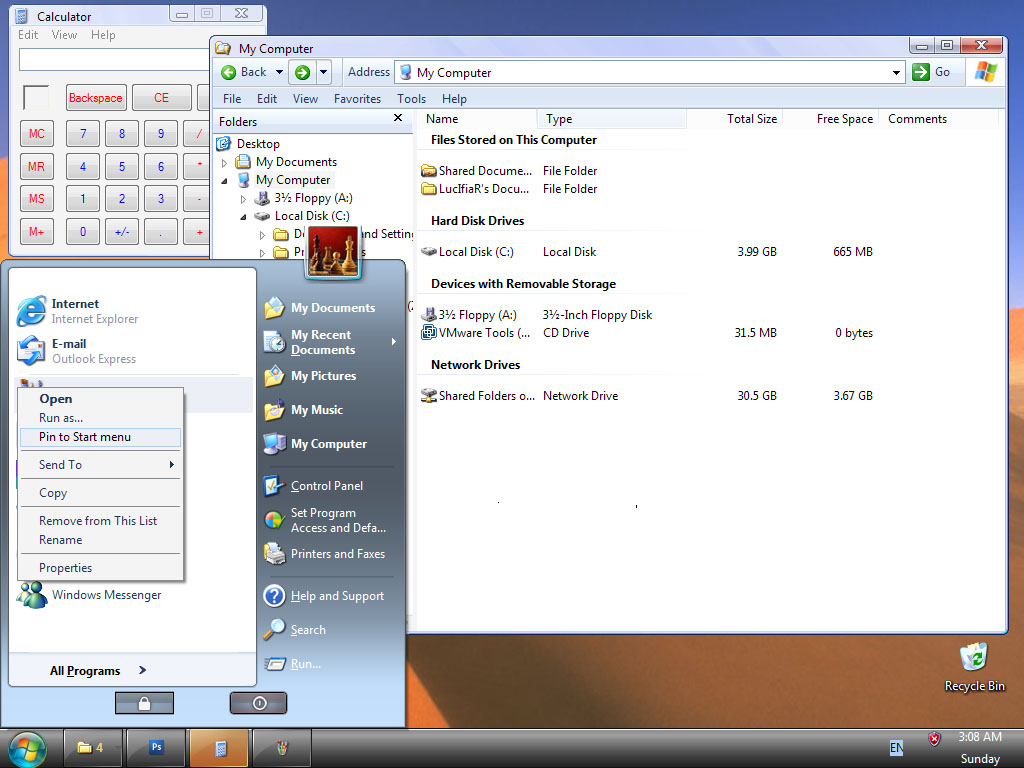Click the Help and Support icon
Image resolution: width=1024 pixels, height=768 pixels.
click(x=274, y=596)
